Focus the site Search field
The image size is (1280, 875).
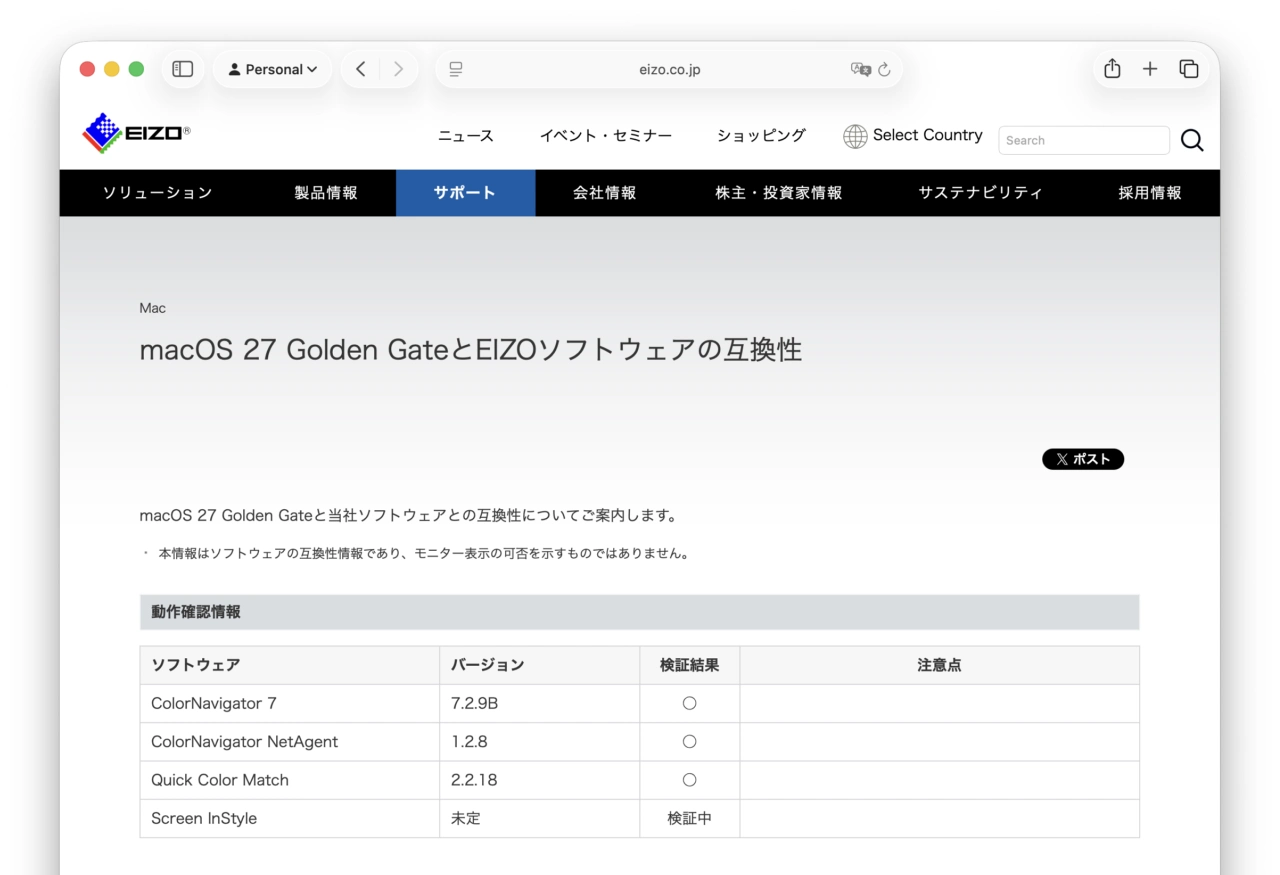[1084, 140]
